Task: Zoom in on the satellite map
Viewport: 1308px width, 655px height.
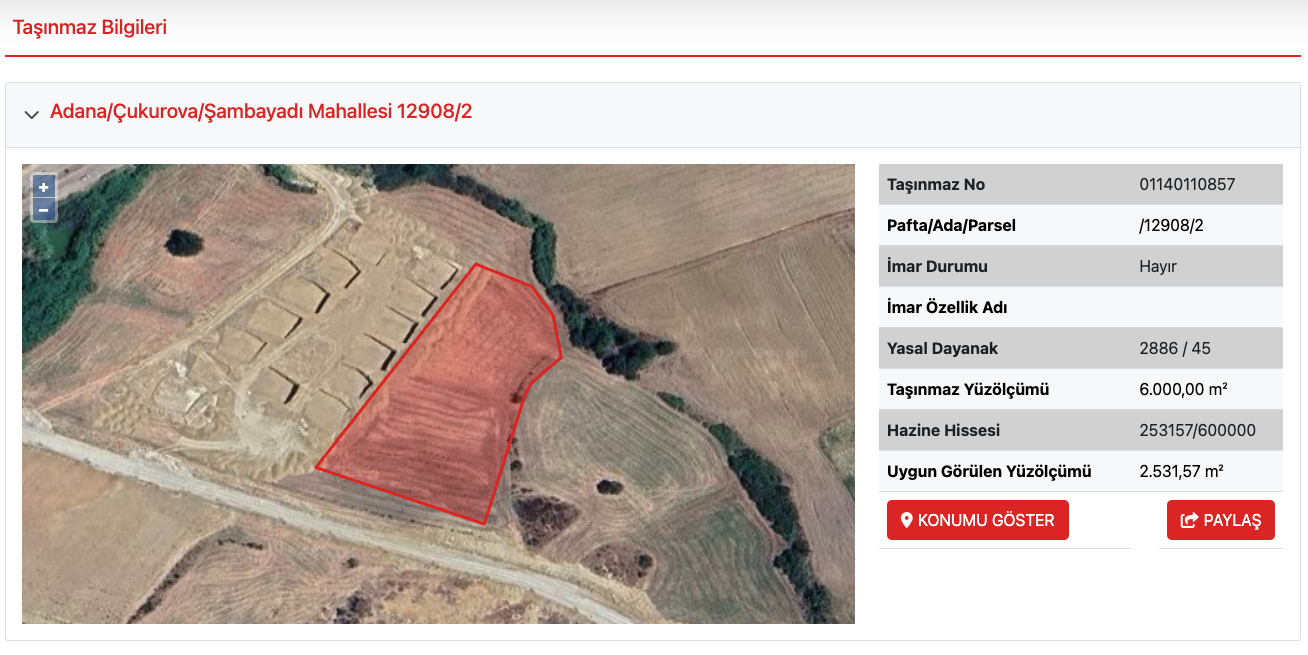Action: point(44,187)
